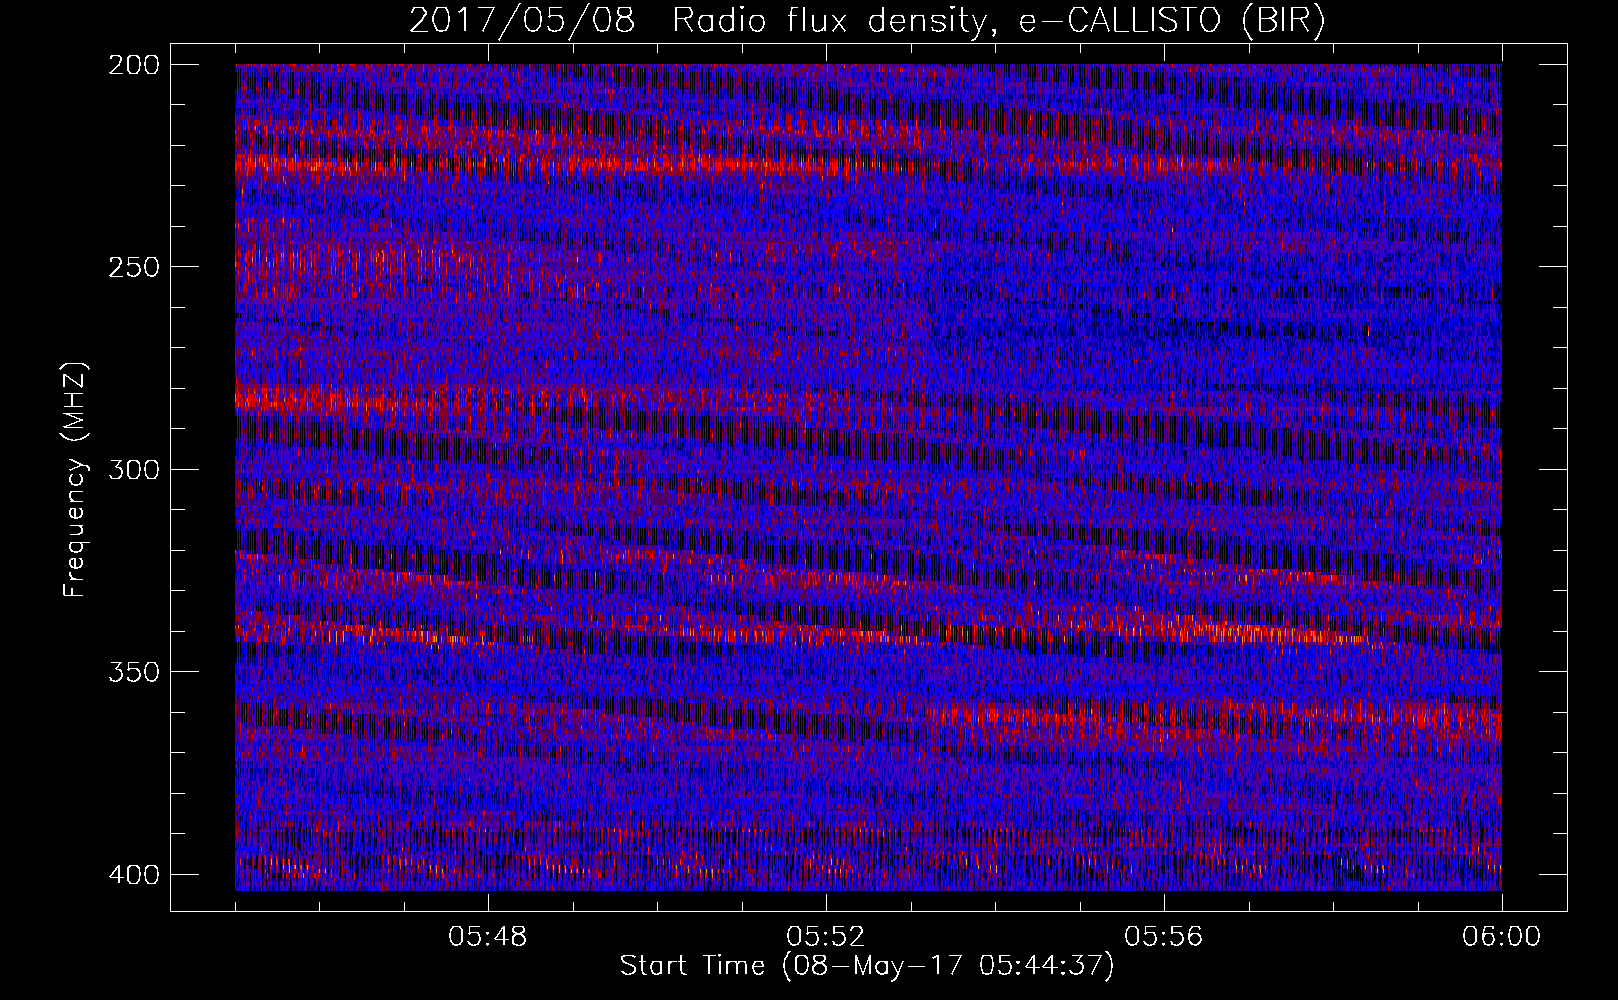Screen dimensions: 1618x1000
Task: Click the 05:56 time tick label
Action: point(1164,937)
